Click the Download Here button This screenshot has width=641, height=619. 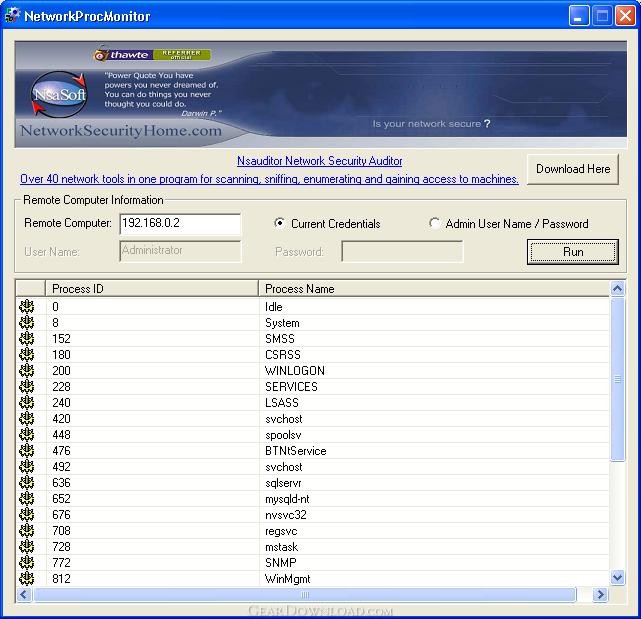pos(573,169)
